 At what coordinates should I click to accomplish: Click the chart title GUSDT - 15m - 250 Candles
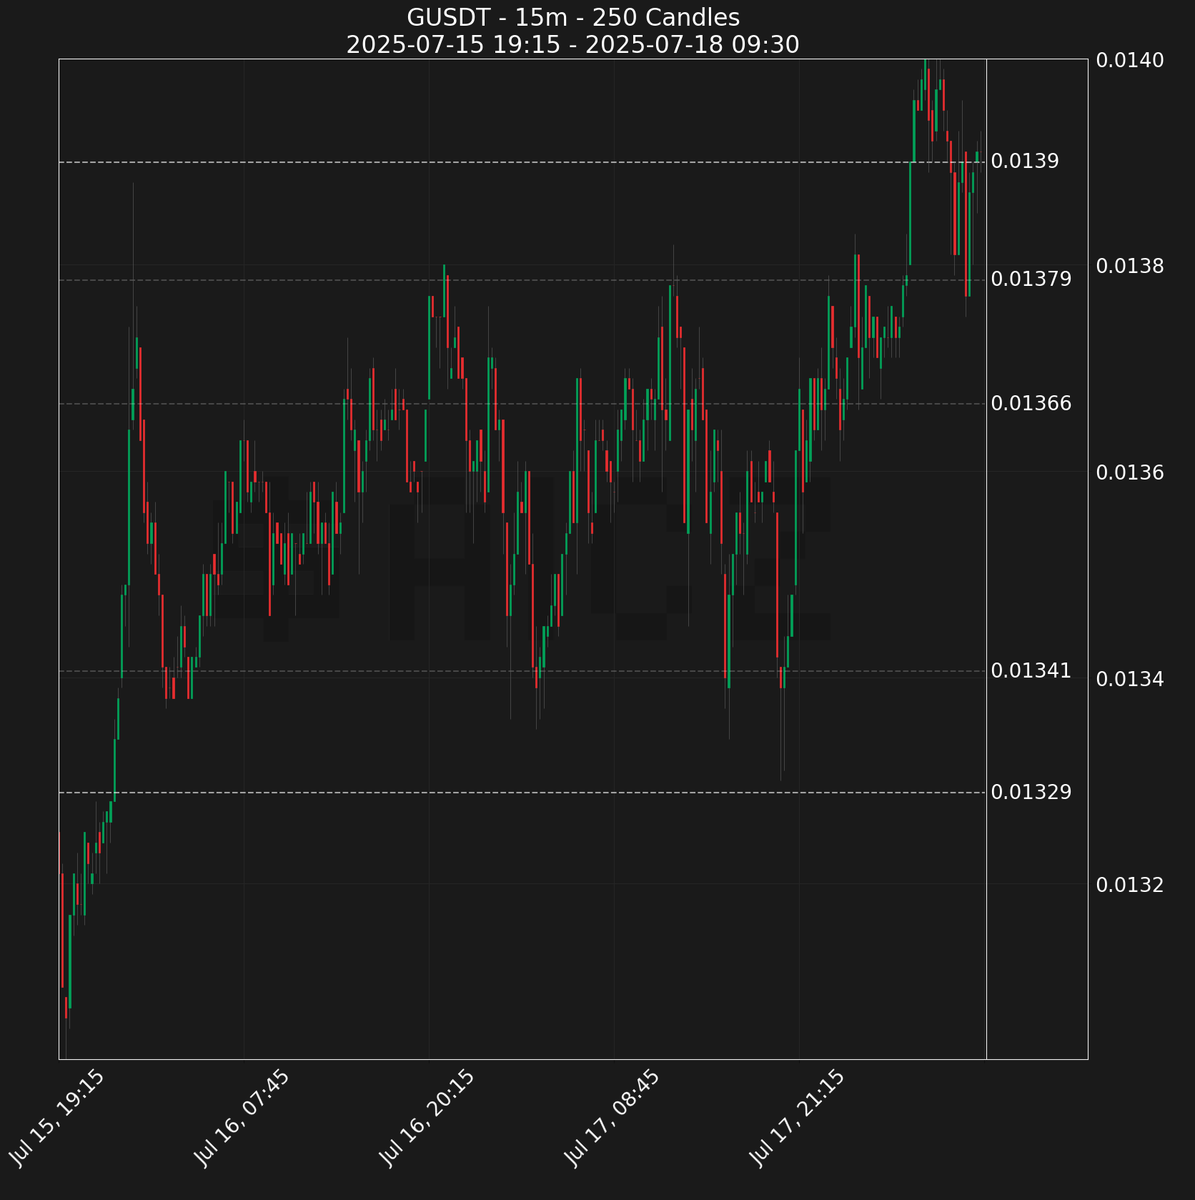(573, 17)
